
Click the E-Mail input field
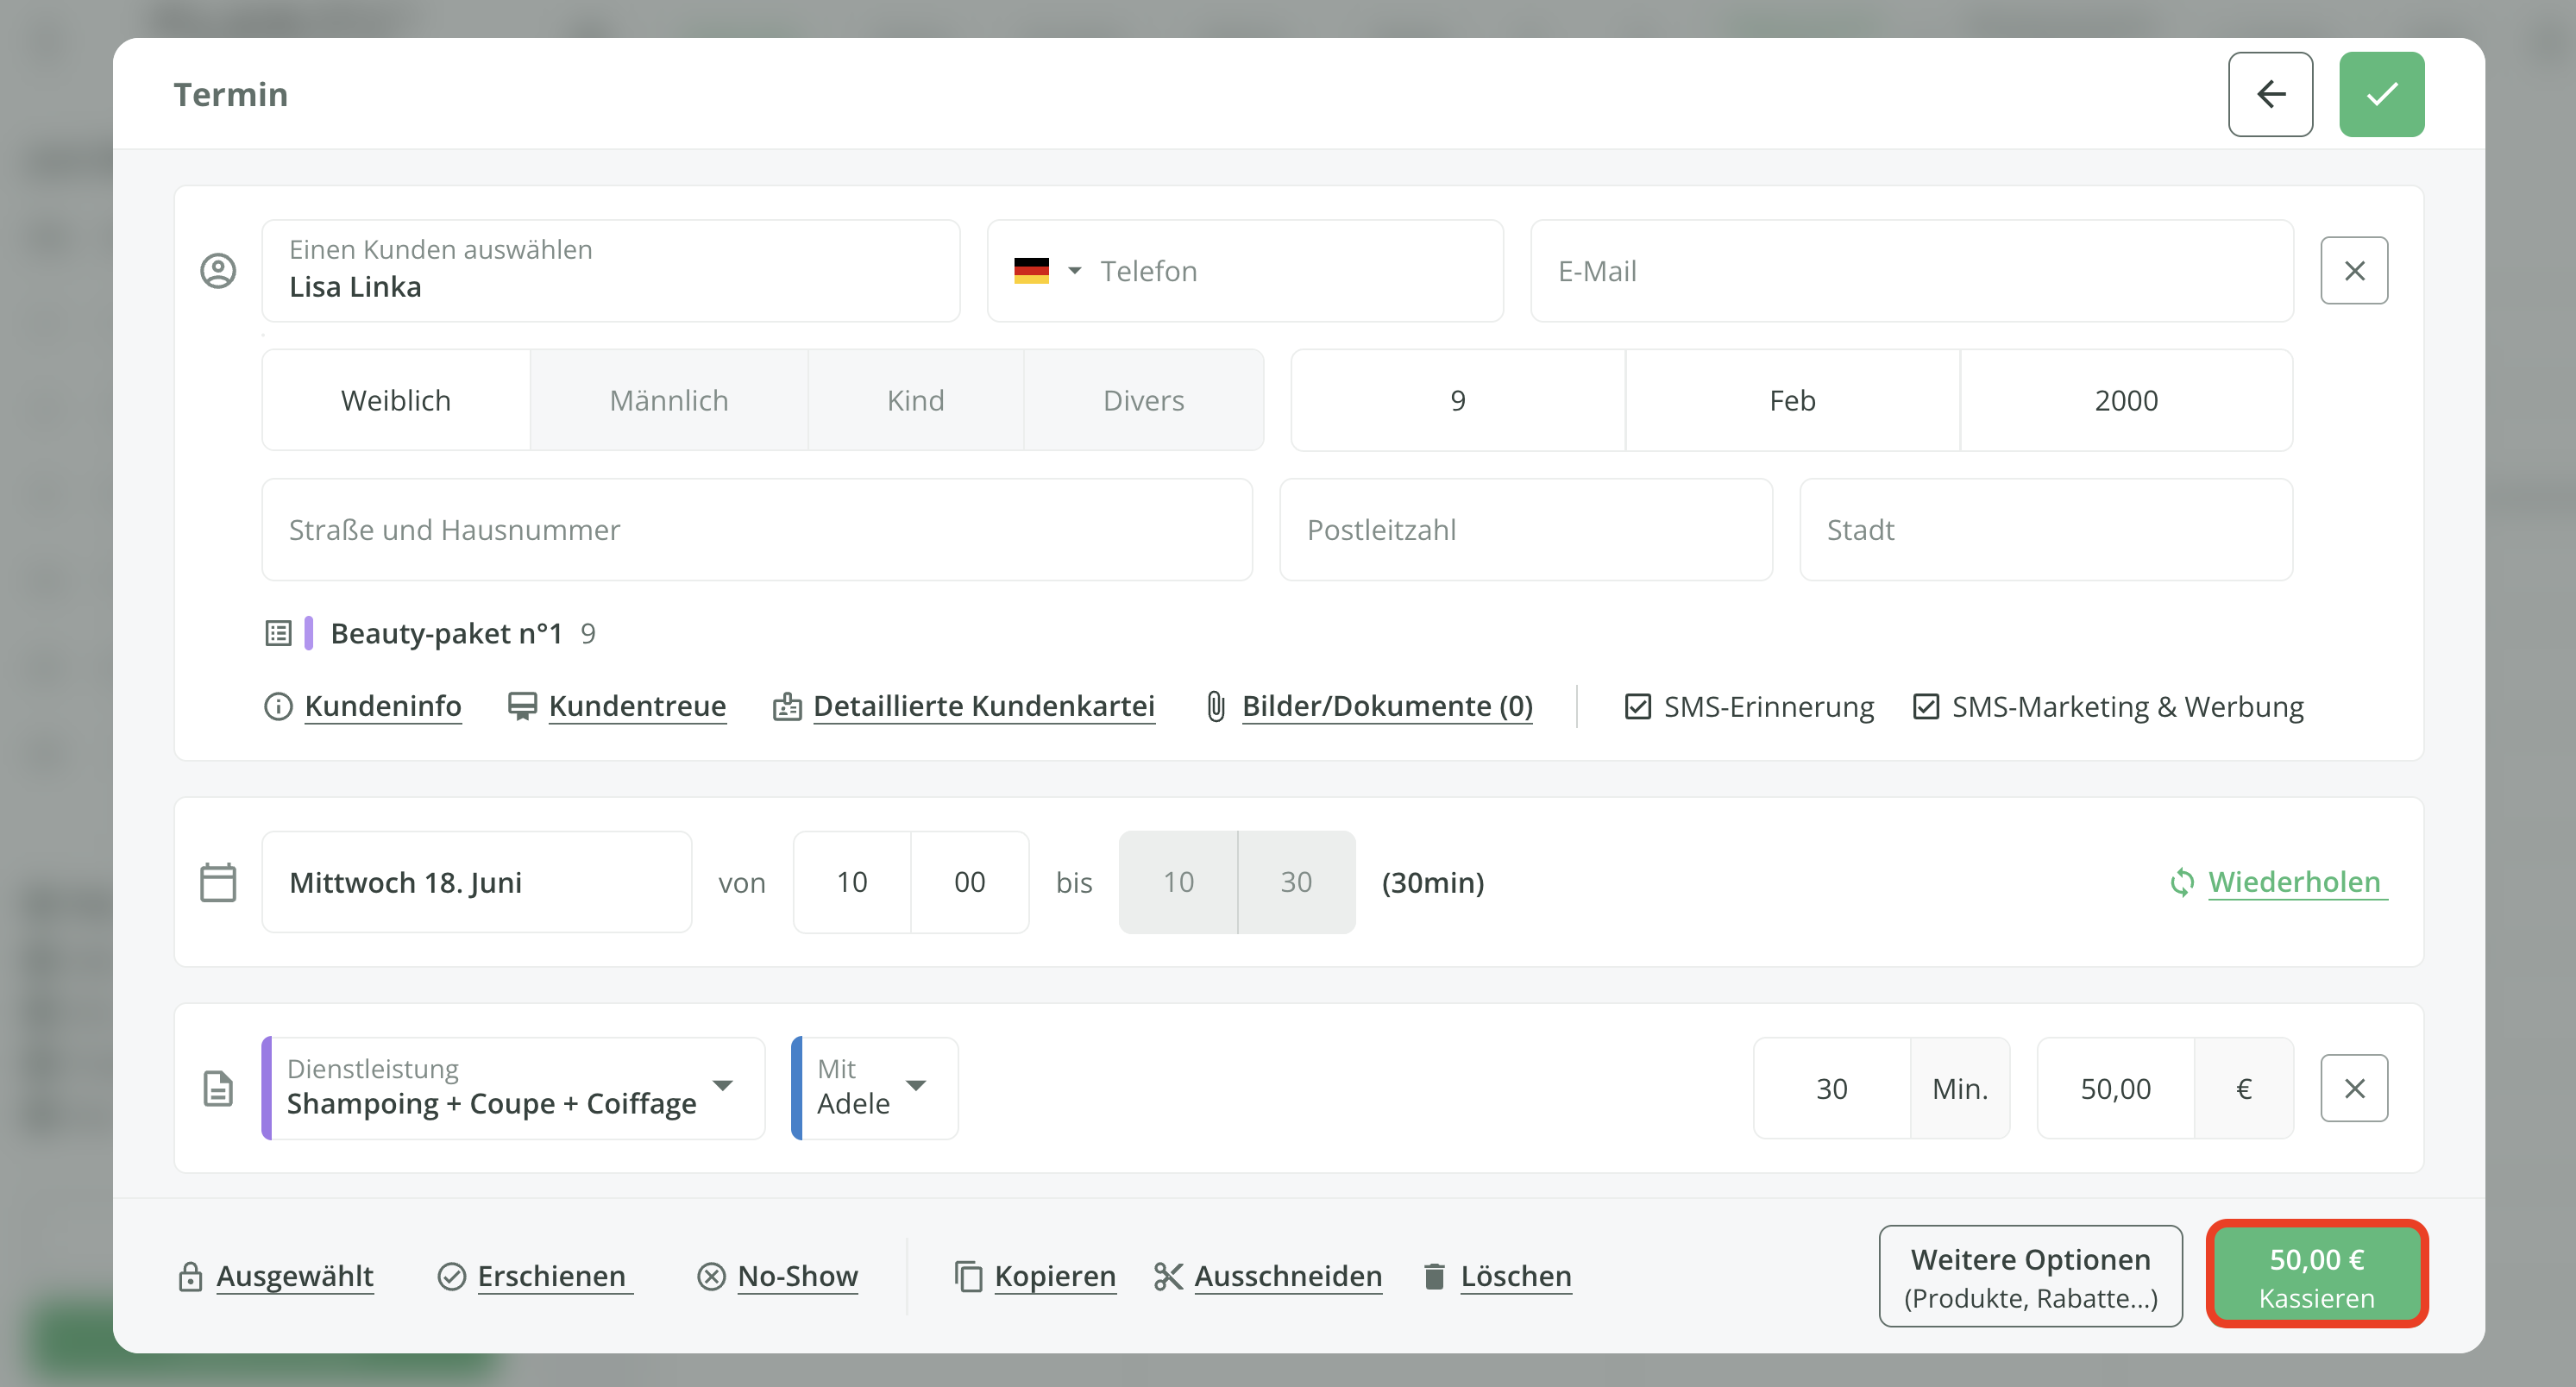[1910, 270]
